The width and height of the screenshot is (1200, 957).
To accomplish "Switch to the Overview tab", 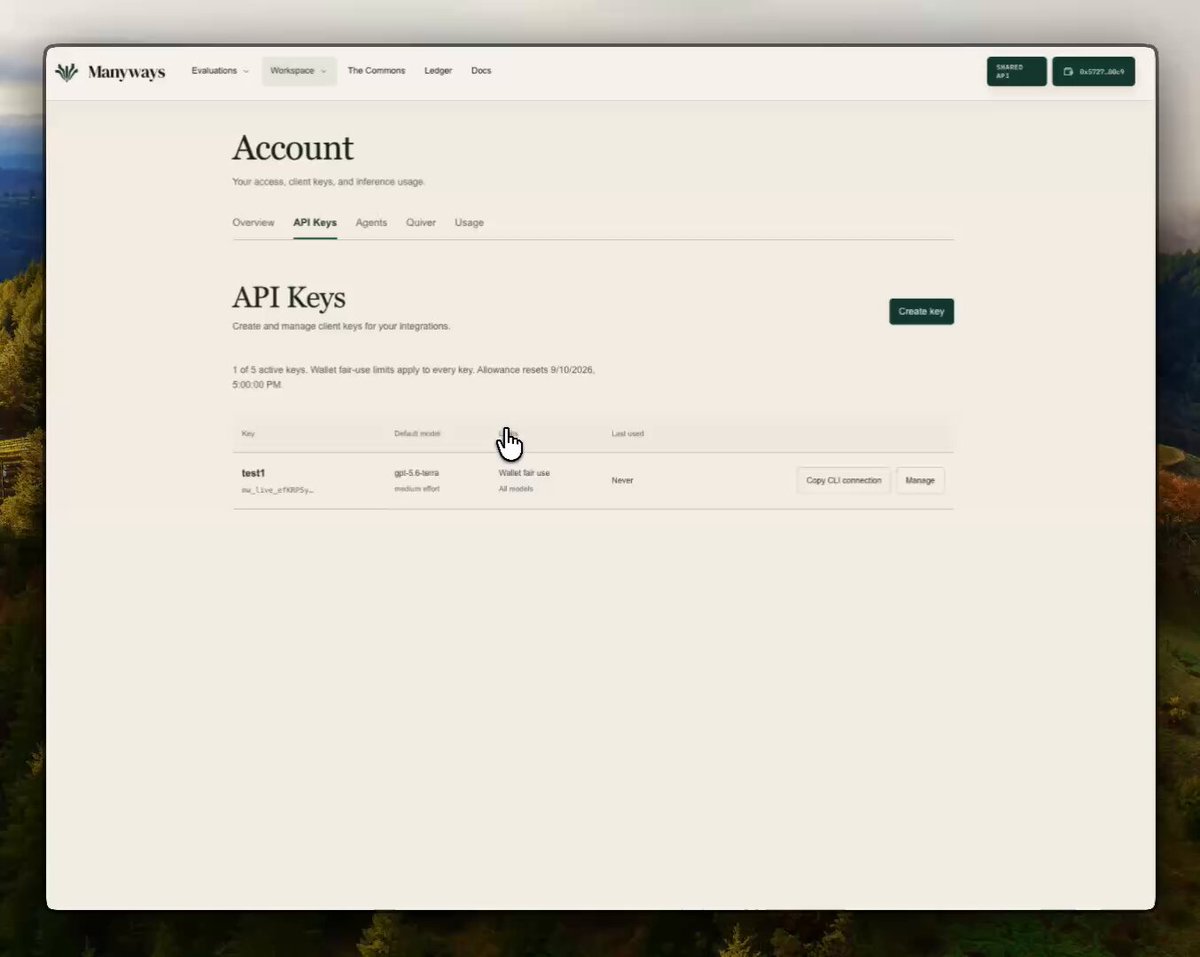I will (253, 223).
